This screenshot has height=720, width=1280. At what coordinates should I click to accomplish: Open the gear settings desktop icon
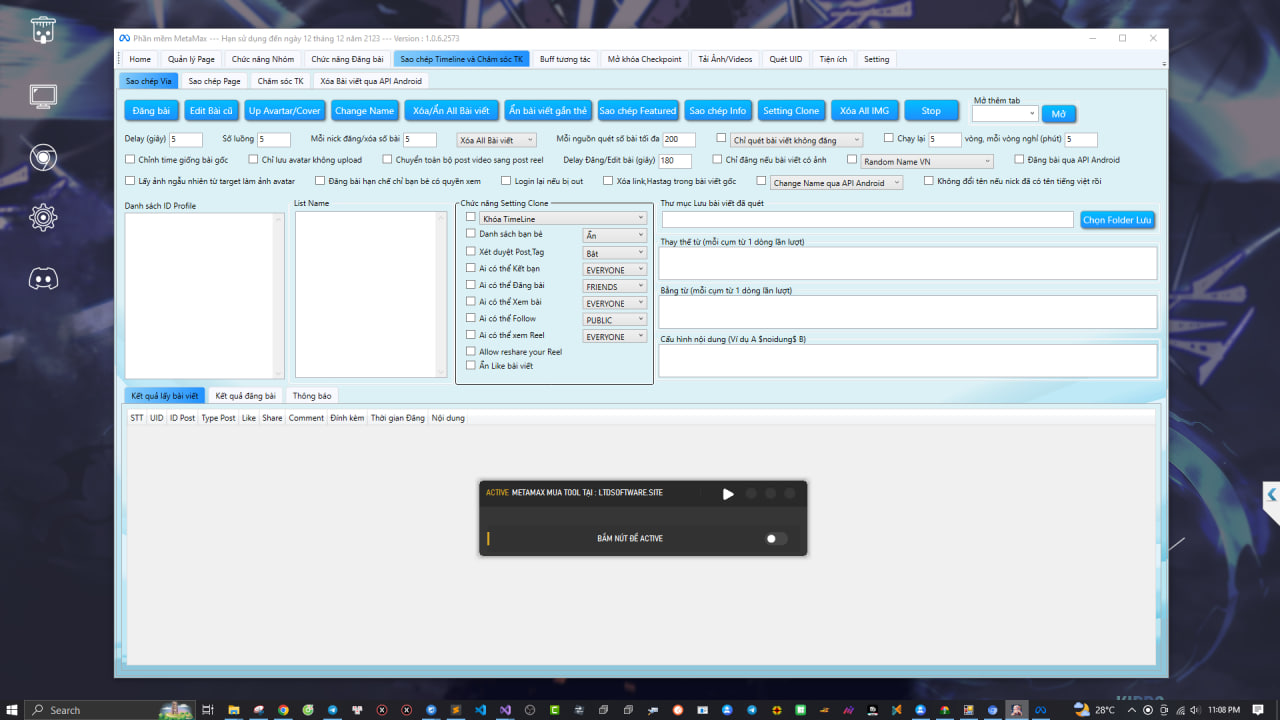(43, 217)
